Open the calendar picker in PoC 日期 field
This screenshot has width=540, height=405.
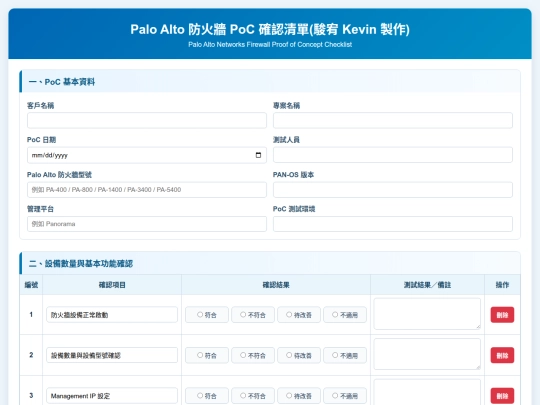(258, 155)
